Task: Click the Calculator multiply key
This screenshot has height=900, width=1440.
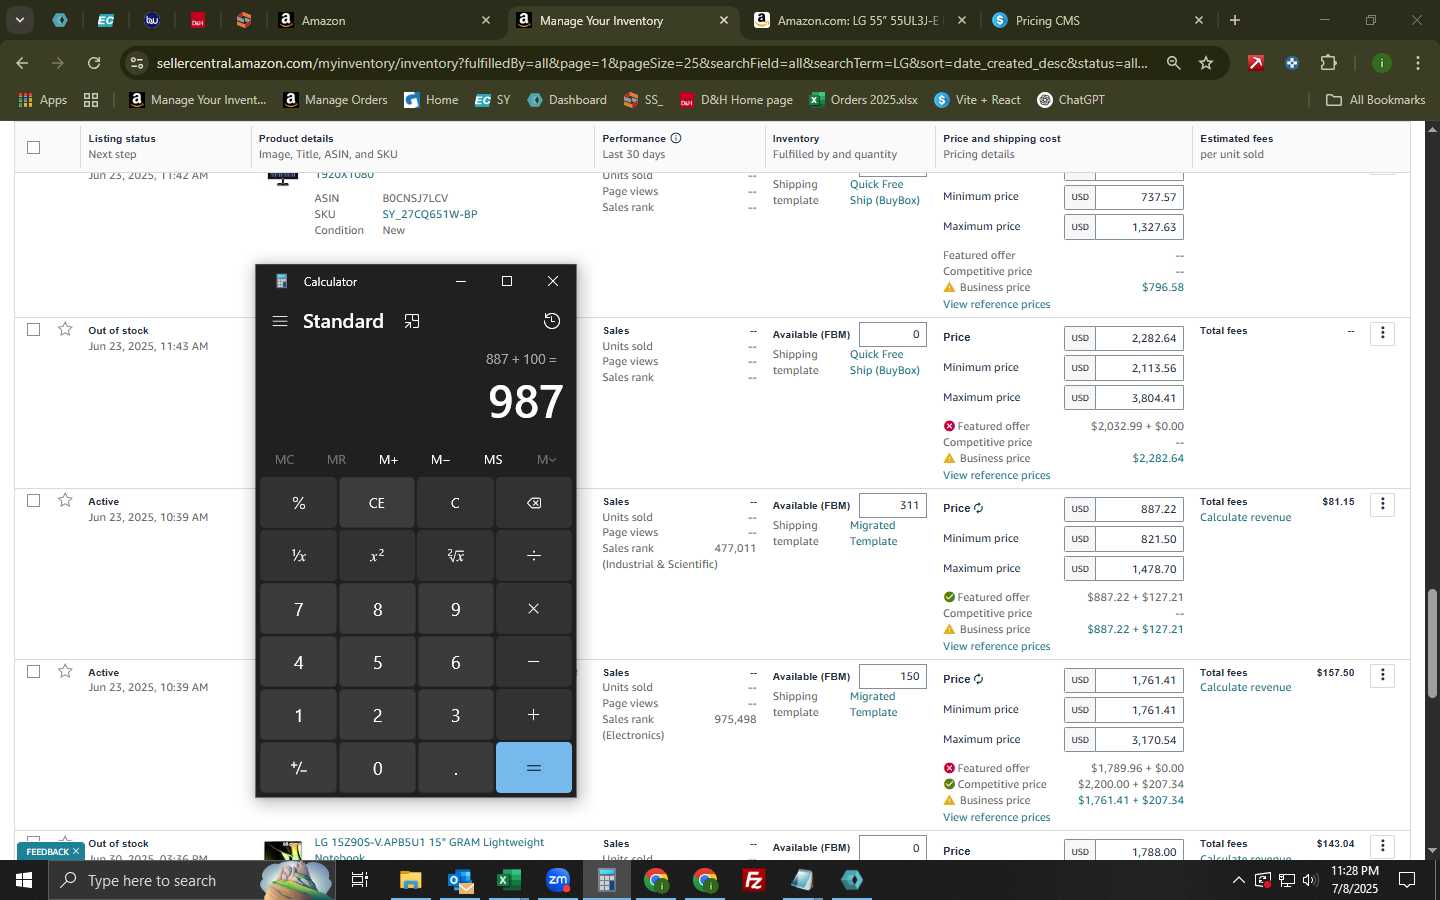Action: [x=533, y=609]
